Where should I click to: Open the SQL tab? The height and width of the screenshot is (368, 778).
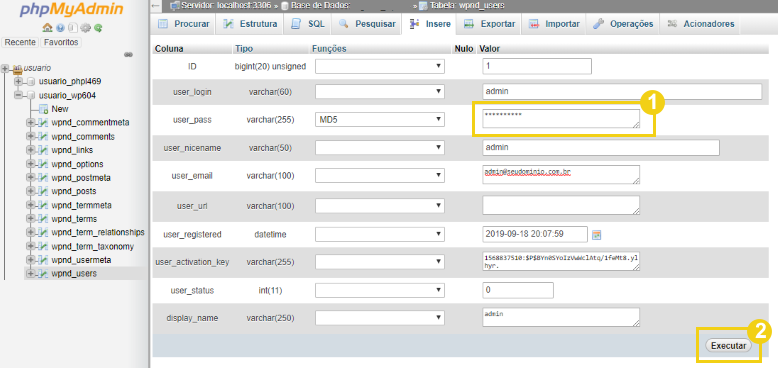pyautogui.click(x=308, y=24)
